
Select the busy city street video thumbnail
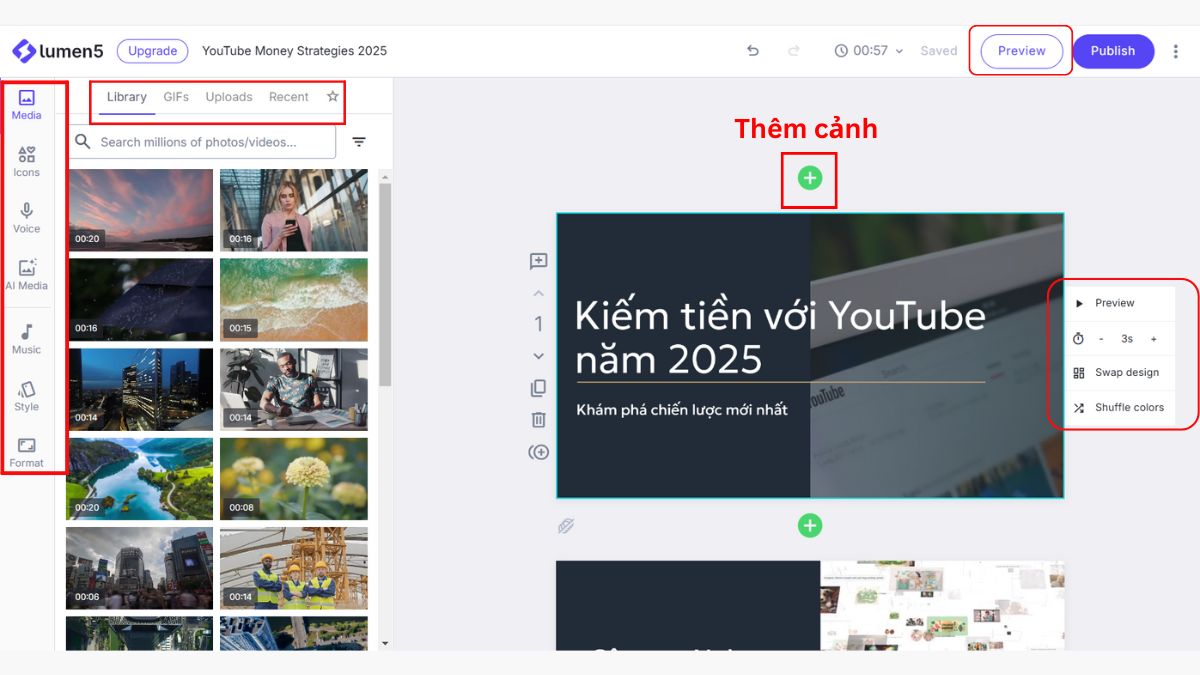(x=140, y=568)
